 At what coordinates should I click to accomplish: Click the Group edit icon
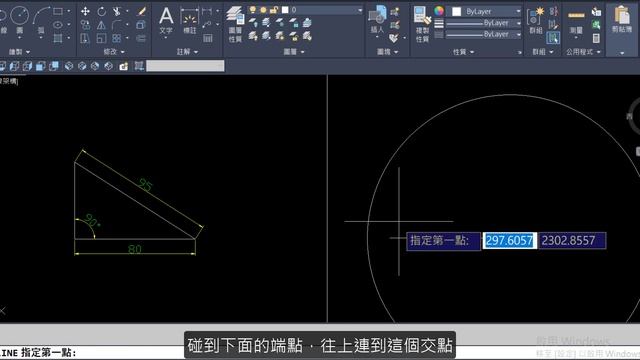553,24
